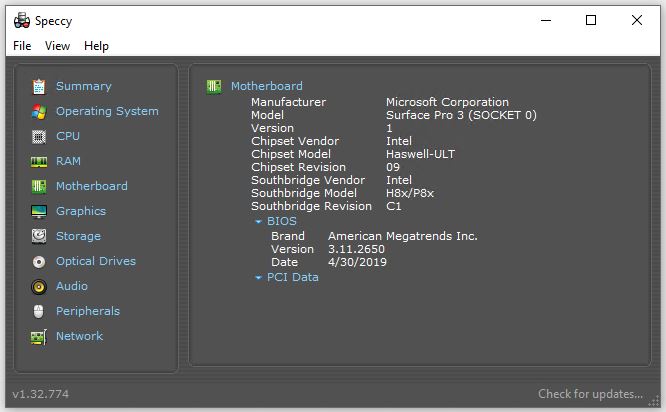The height and width of the screenshot is (412, 666).
Task: Click the Motherboard heading in main panel
Action: 267,86
